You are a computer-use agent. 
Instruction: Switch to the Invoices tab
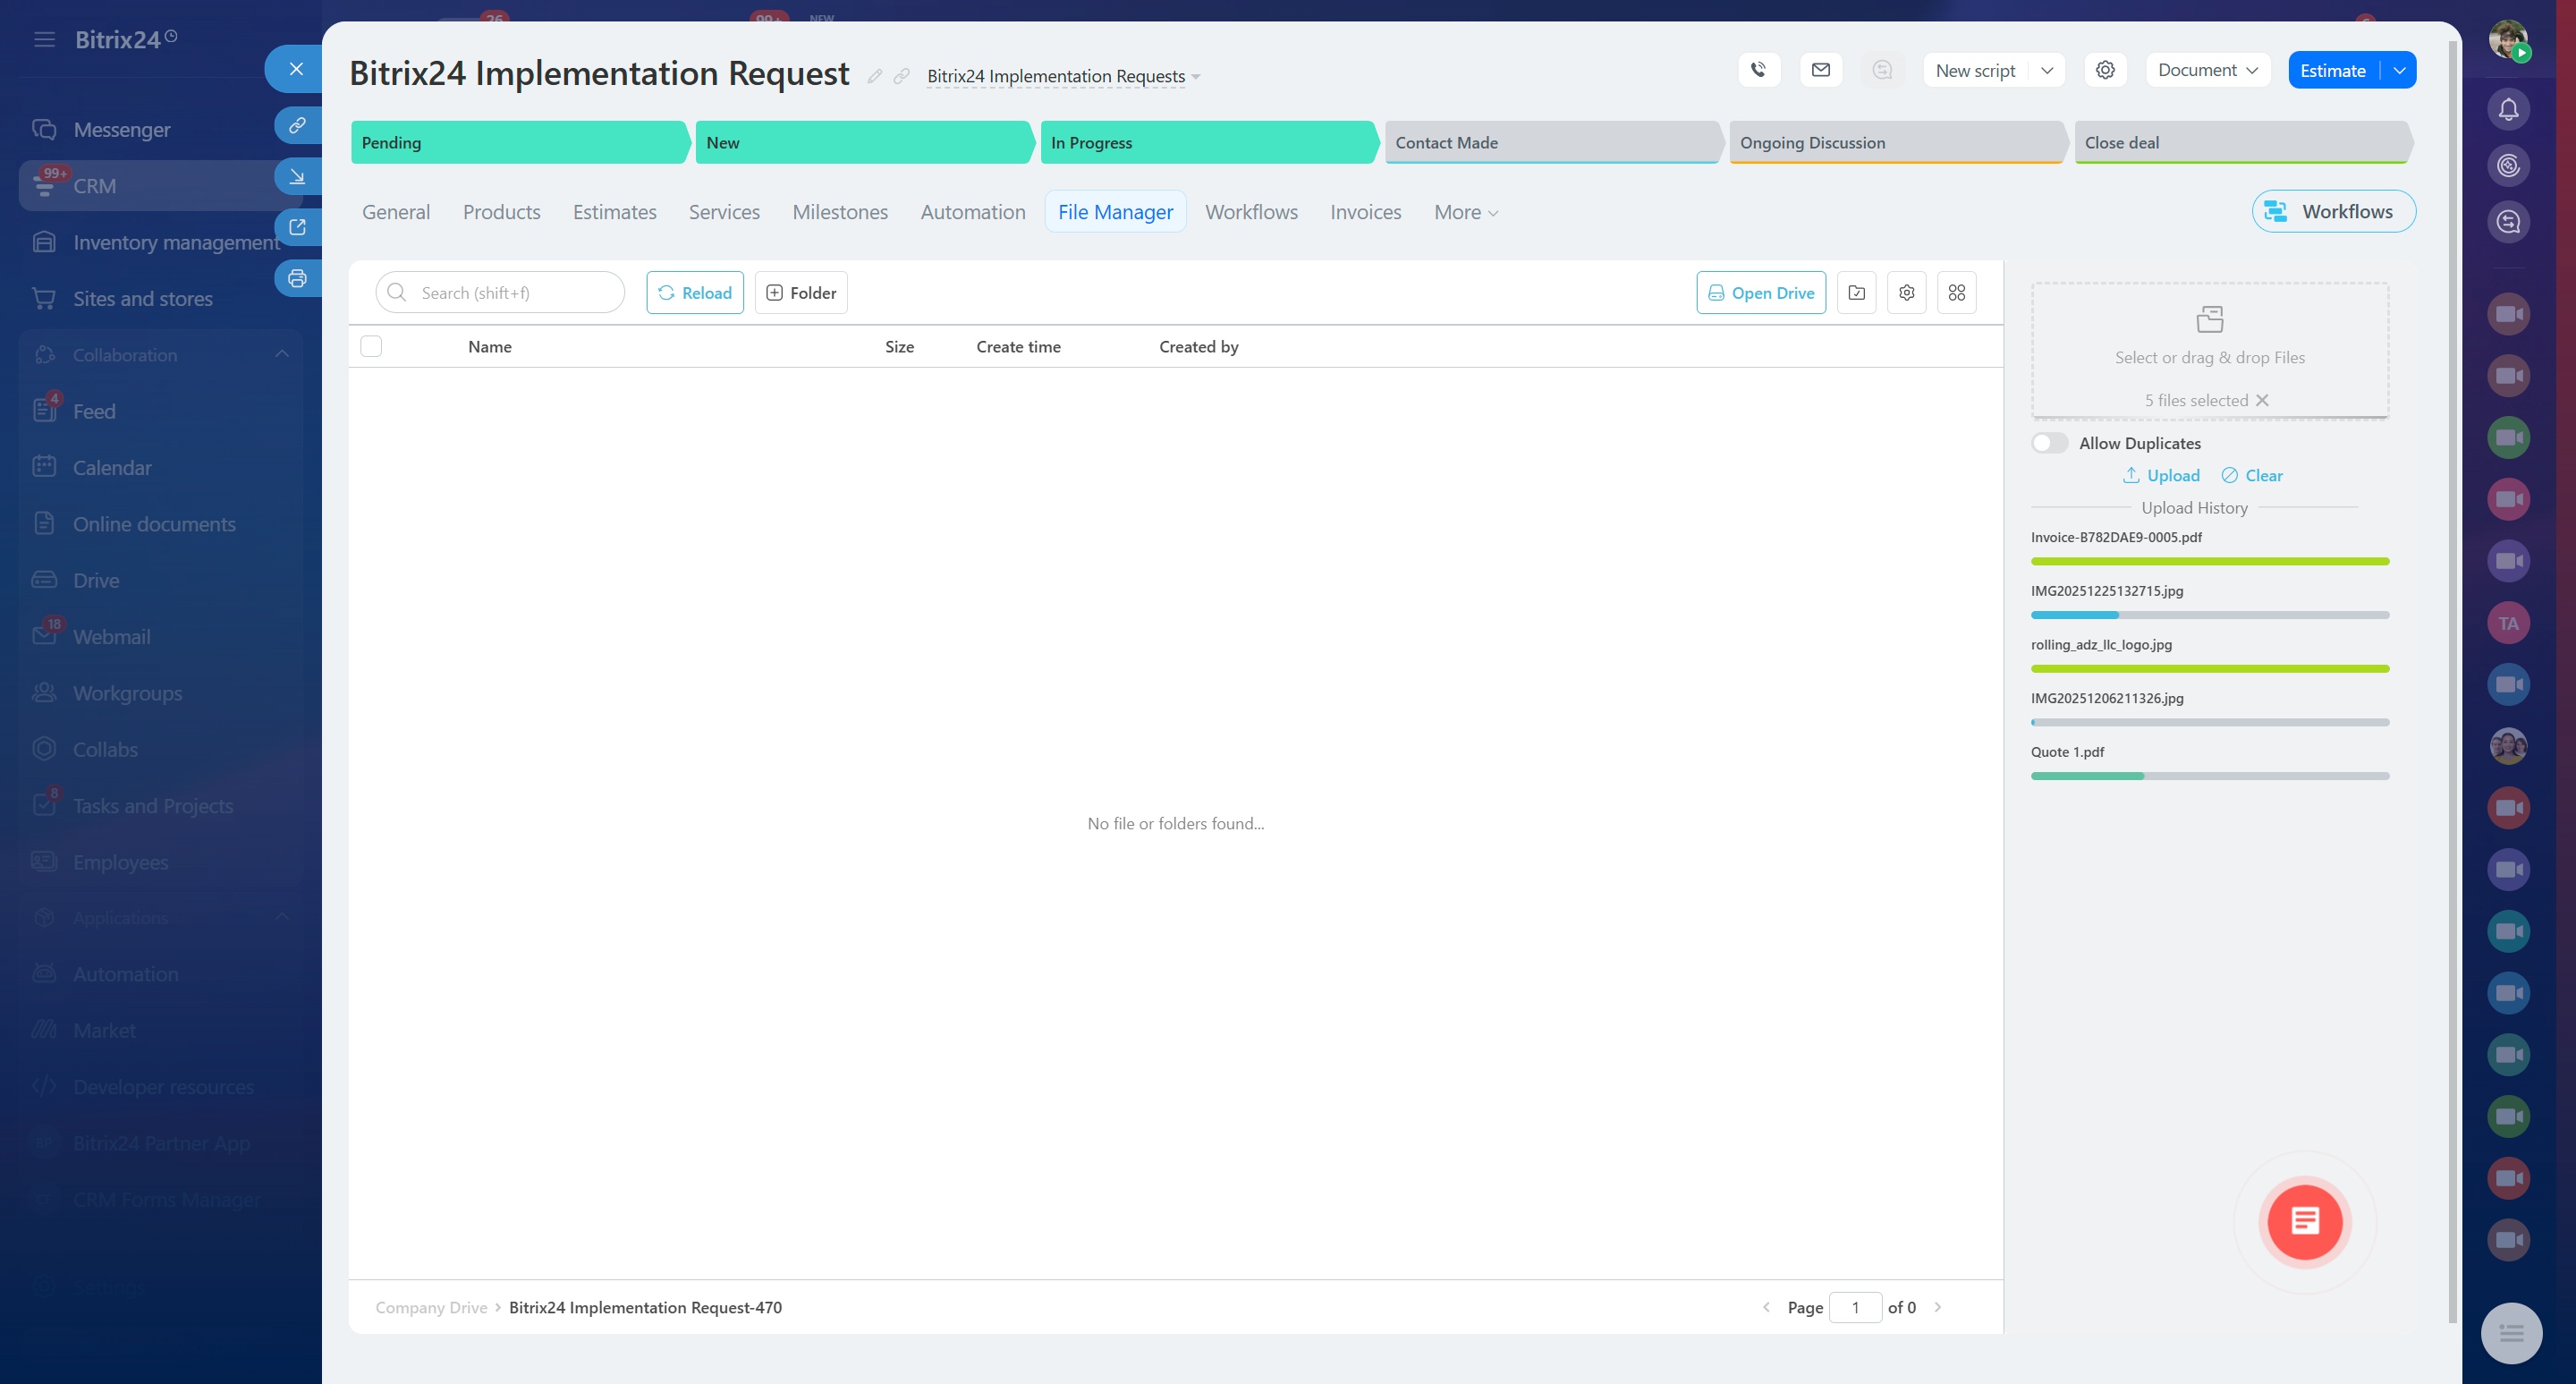pyautogui.click(x=1365, y=212)
